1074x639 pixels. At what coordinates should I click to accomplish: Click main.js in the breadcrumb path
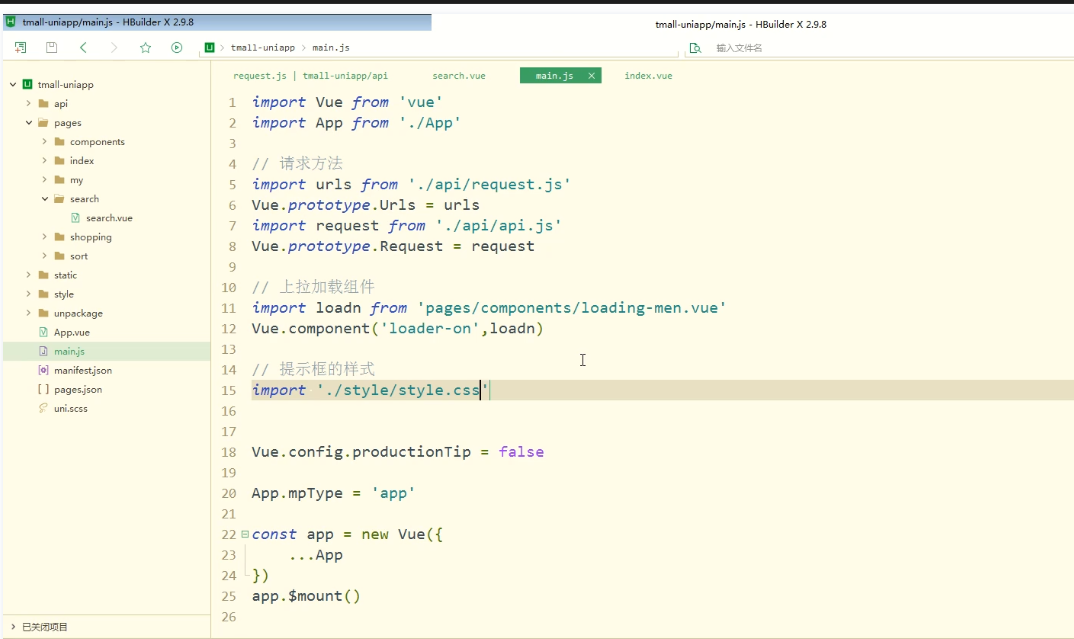331,47
